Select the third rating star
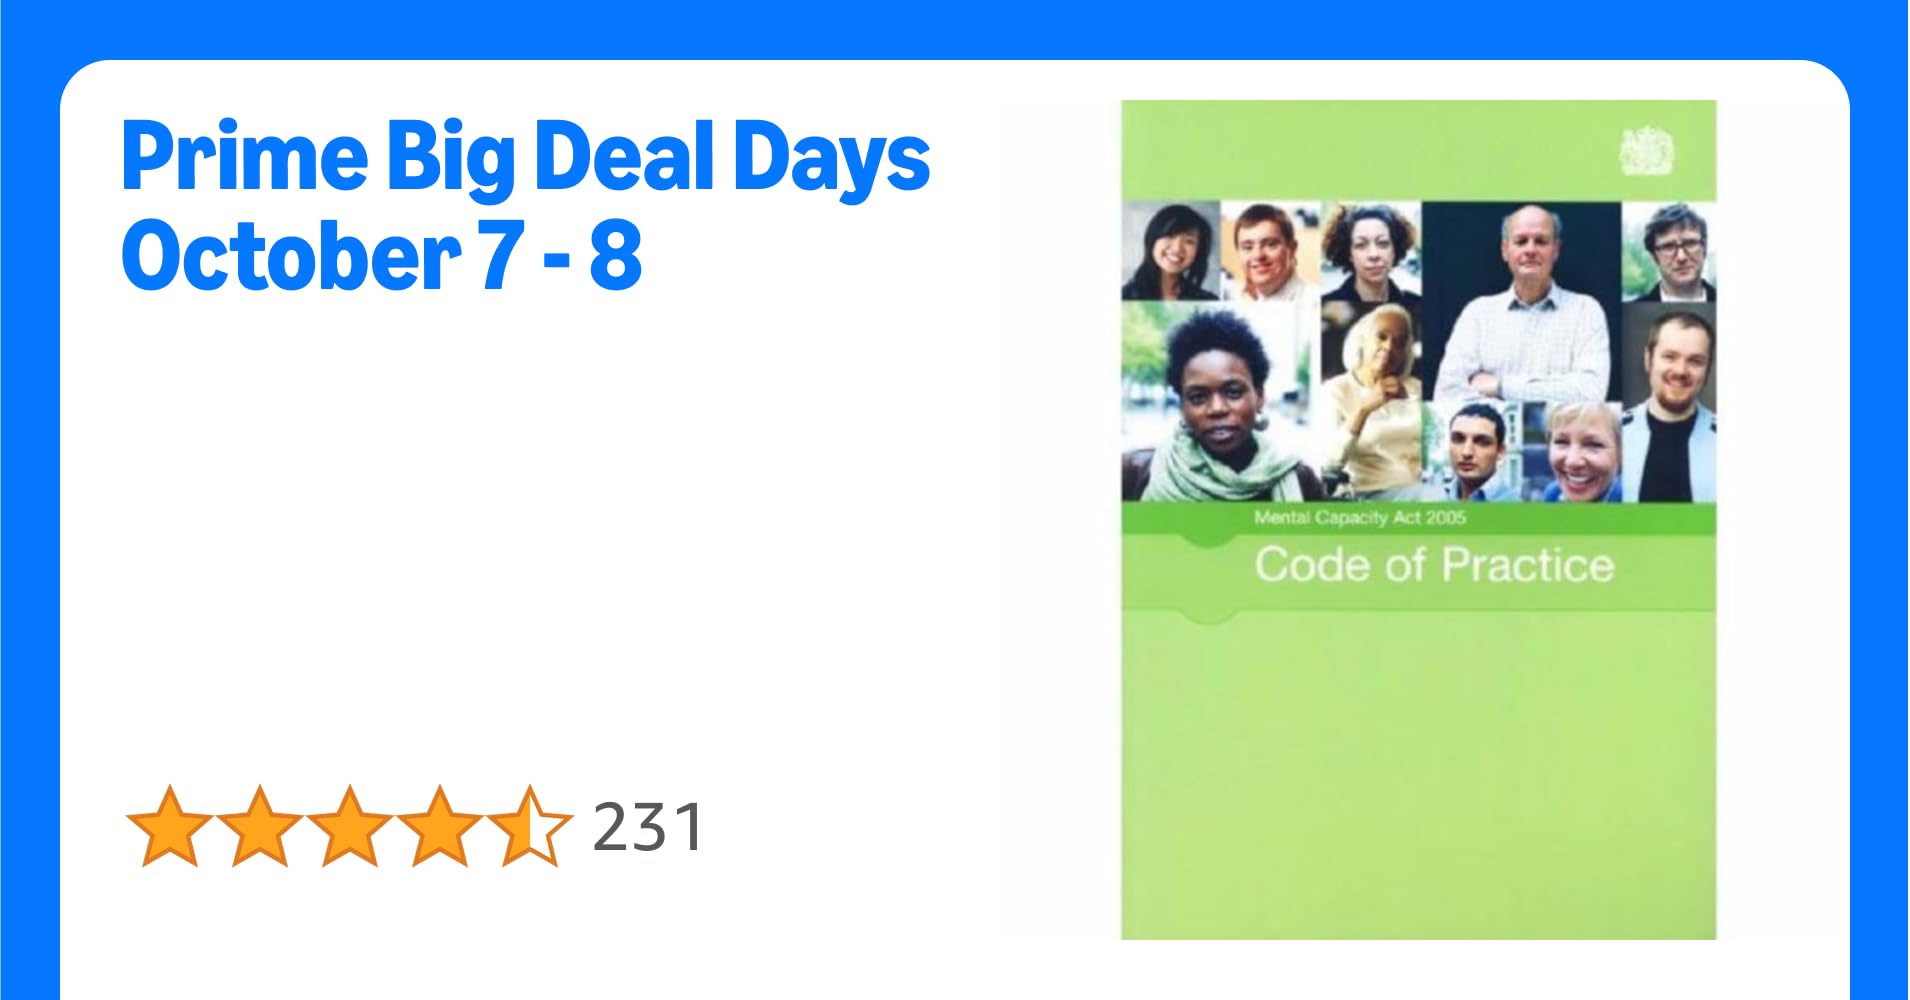The width and height of the screenshot is (1910, 1000). (x=349, y=826)
